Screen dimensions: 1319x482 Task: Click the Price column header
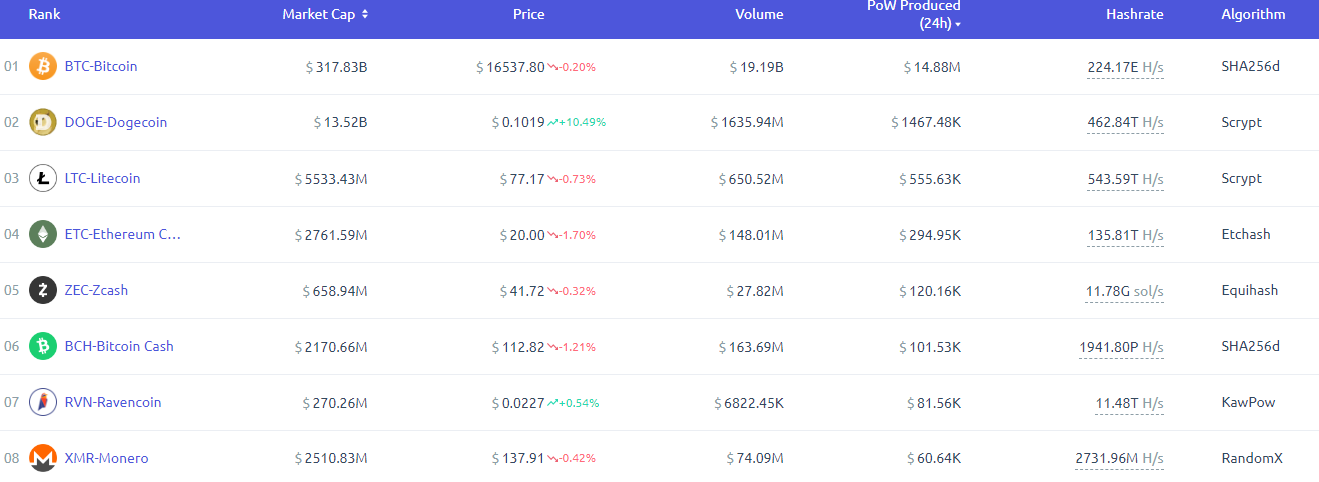point(528,14)
